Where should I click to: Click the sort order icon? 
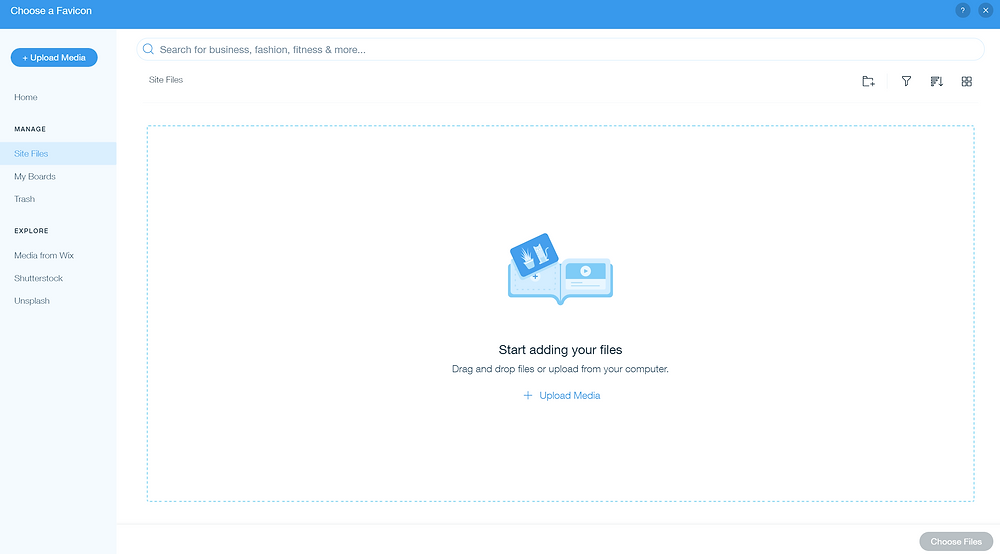click(x=936, y=81)
